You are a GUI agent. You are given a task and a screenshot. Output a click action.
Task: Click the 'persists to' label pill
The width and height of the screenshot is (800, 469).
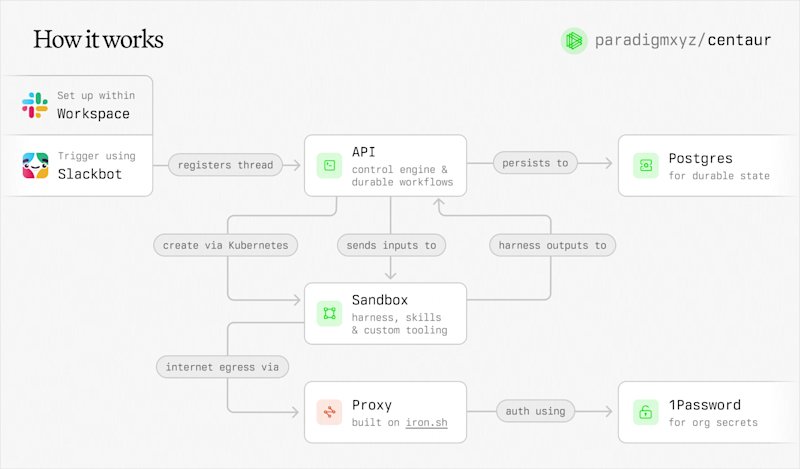(535, 163)
